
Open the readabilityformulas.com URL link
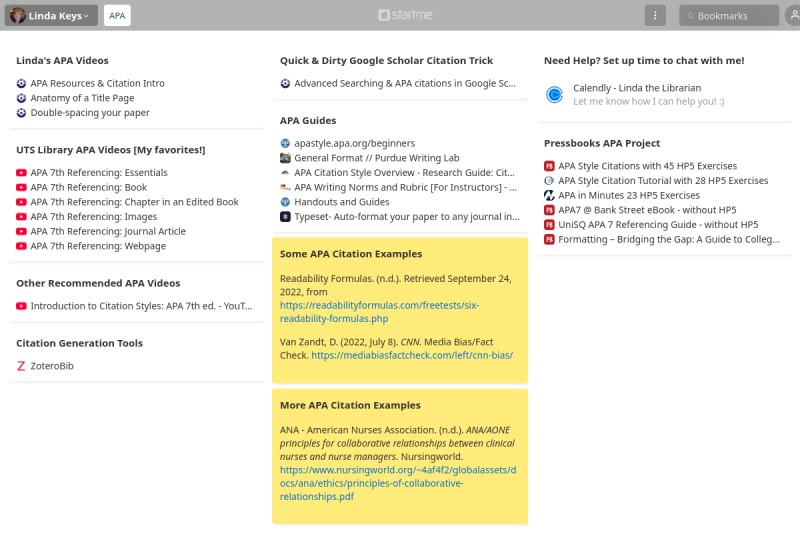point(379,312)
